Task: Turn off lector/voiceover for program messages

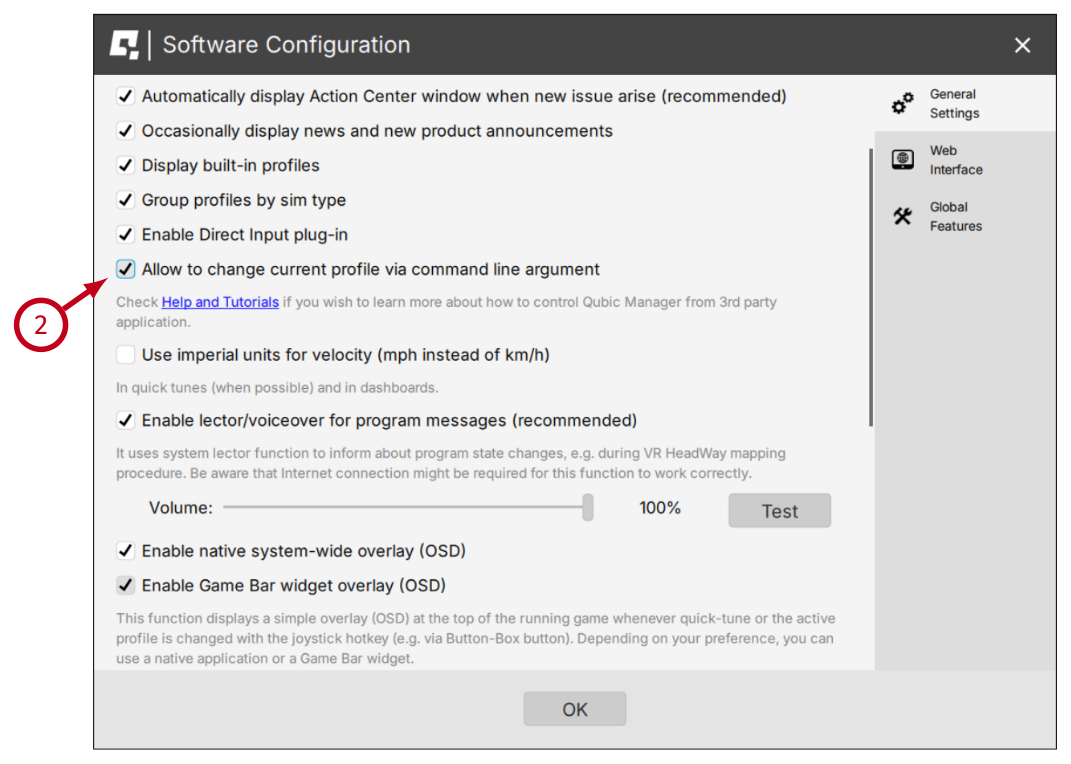Action: [x=126, y=421]
